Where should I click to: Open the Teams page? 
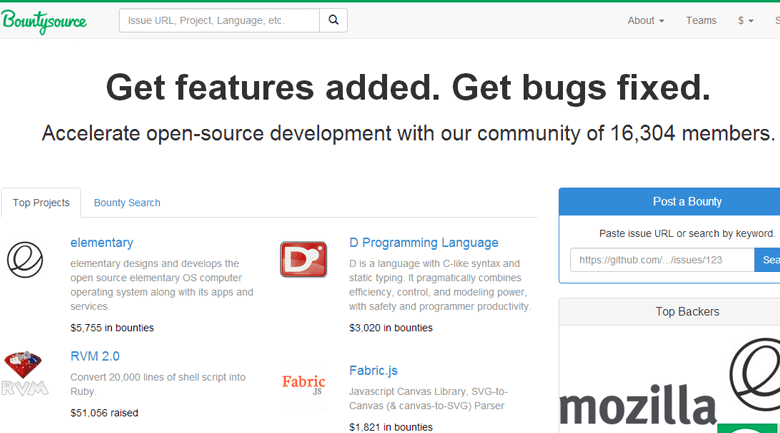click(x=701, y=21)
